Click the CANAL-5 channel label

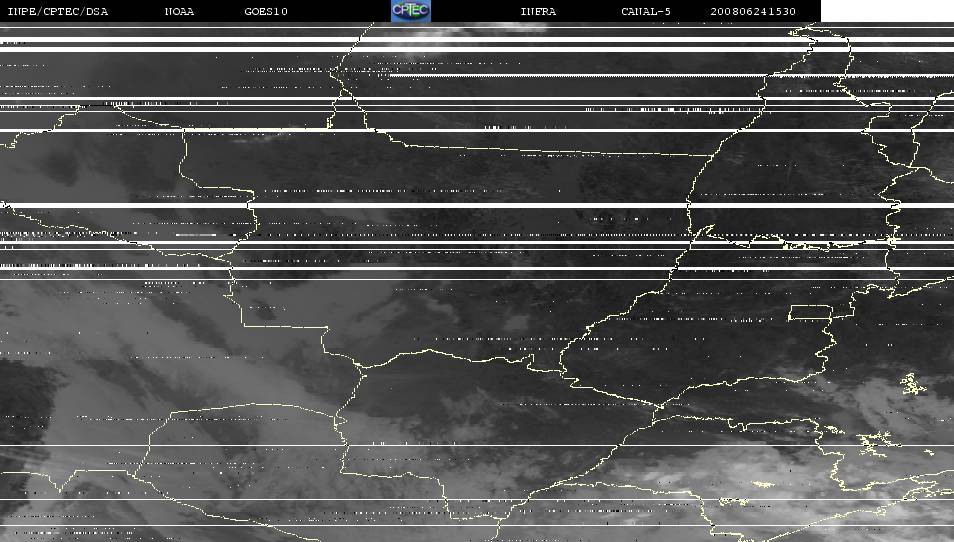point(646,12)
